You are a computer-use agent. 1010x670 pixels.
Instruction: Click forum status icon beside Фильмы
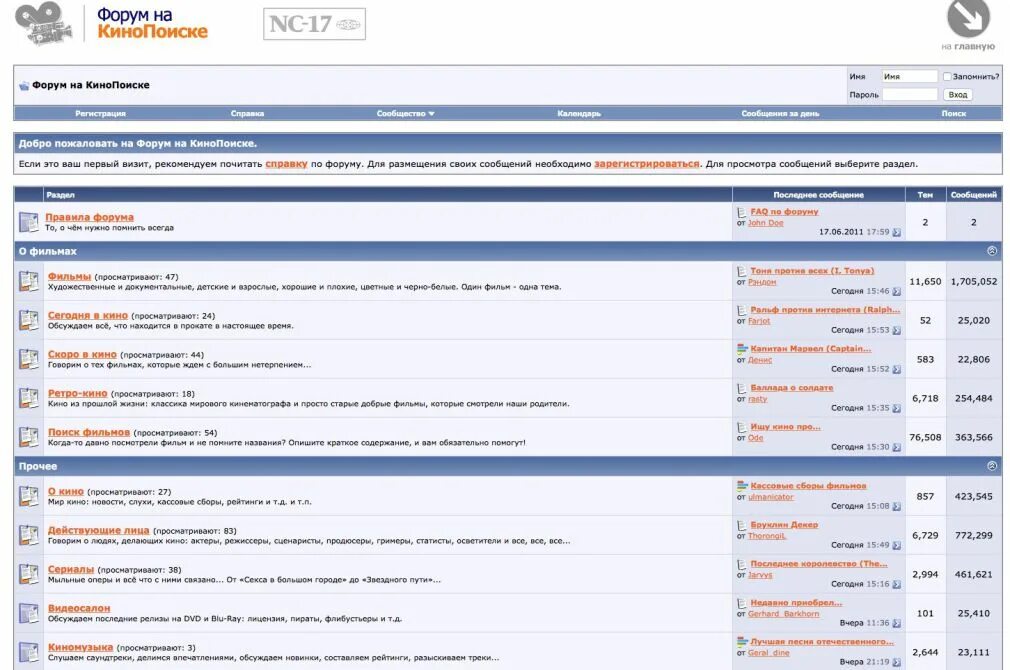tap(28, 282)
